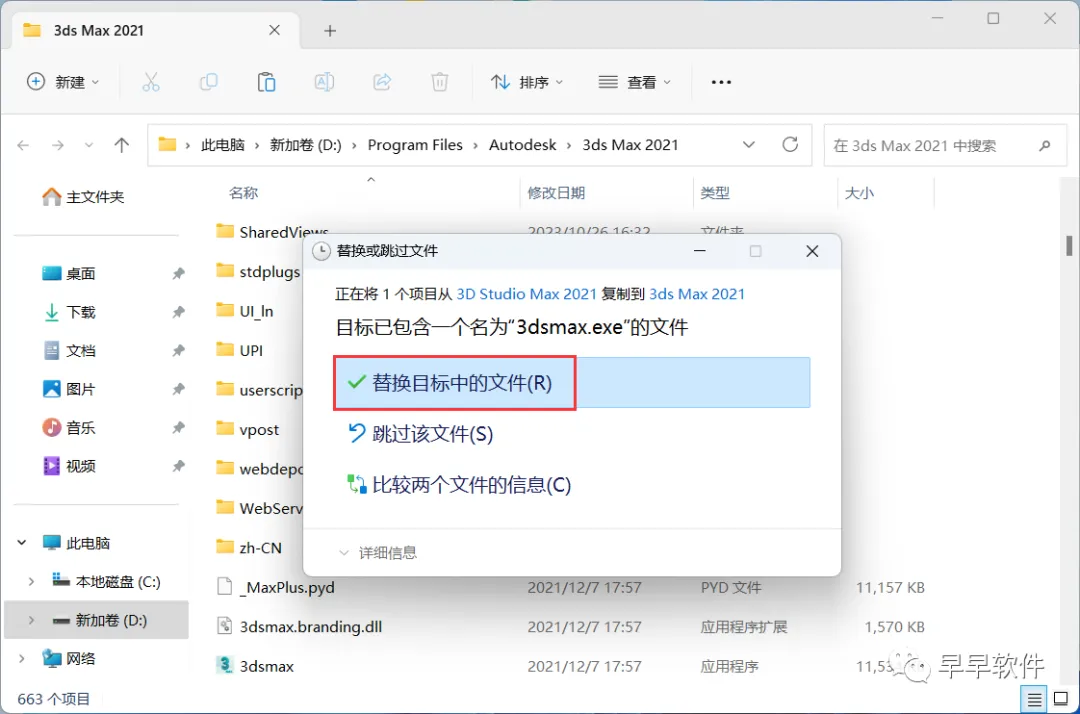
Task: Choose 替换目标中的文件(R)
Action: [572, 383]
